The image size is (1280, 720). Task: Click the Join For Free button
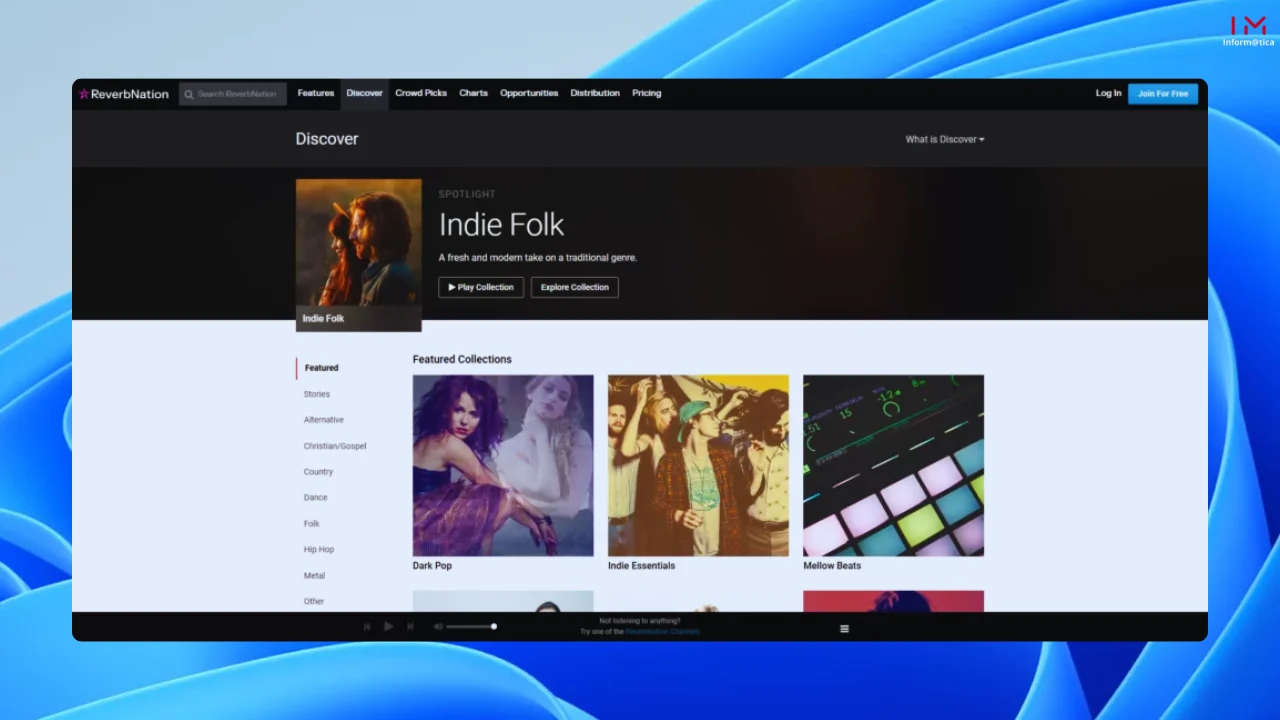(1163, 94)
